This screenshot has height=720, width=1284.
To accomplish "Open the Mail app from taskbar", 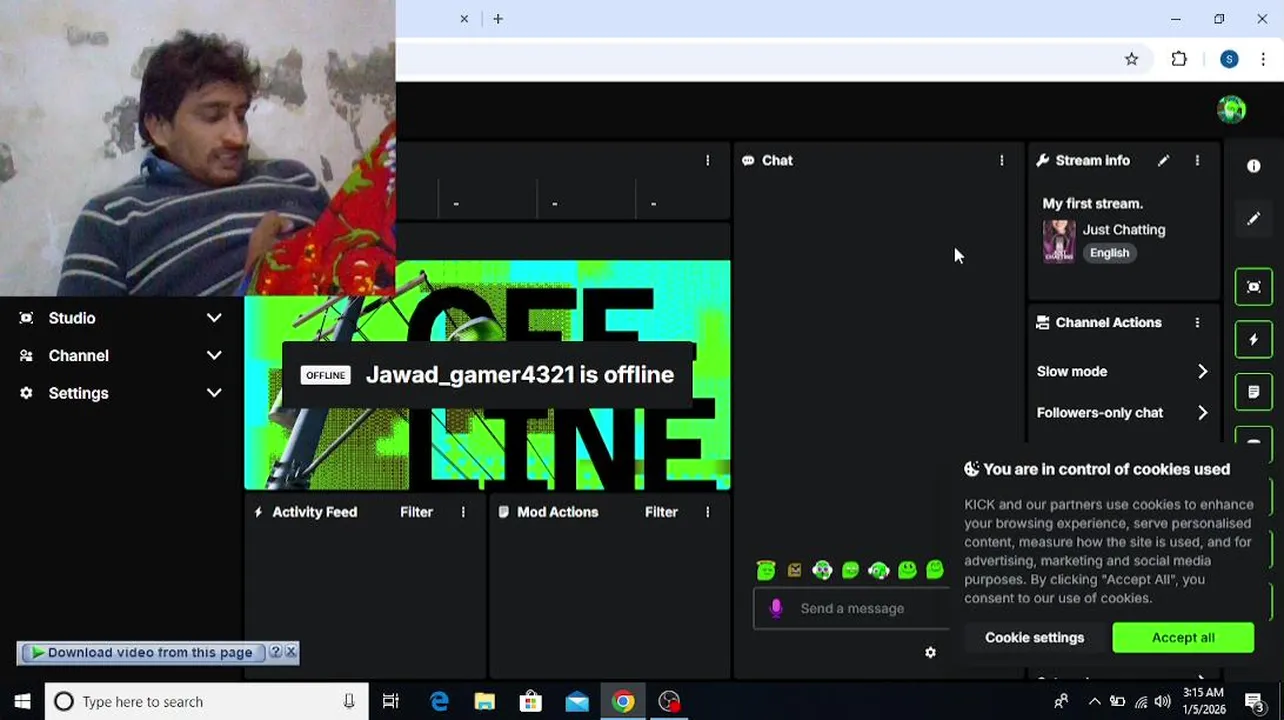I will [x=577, y=702].
